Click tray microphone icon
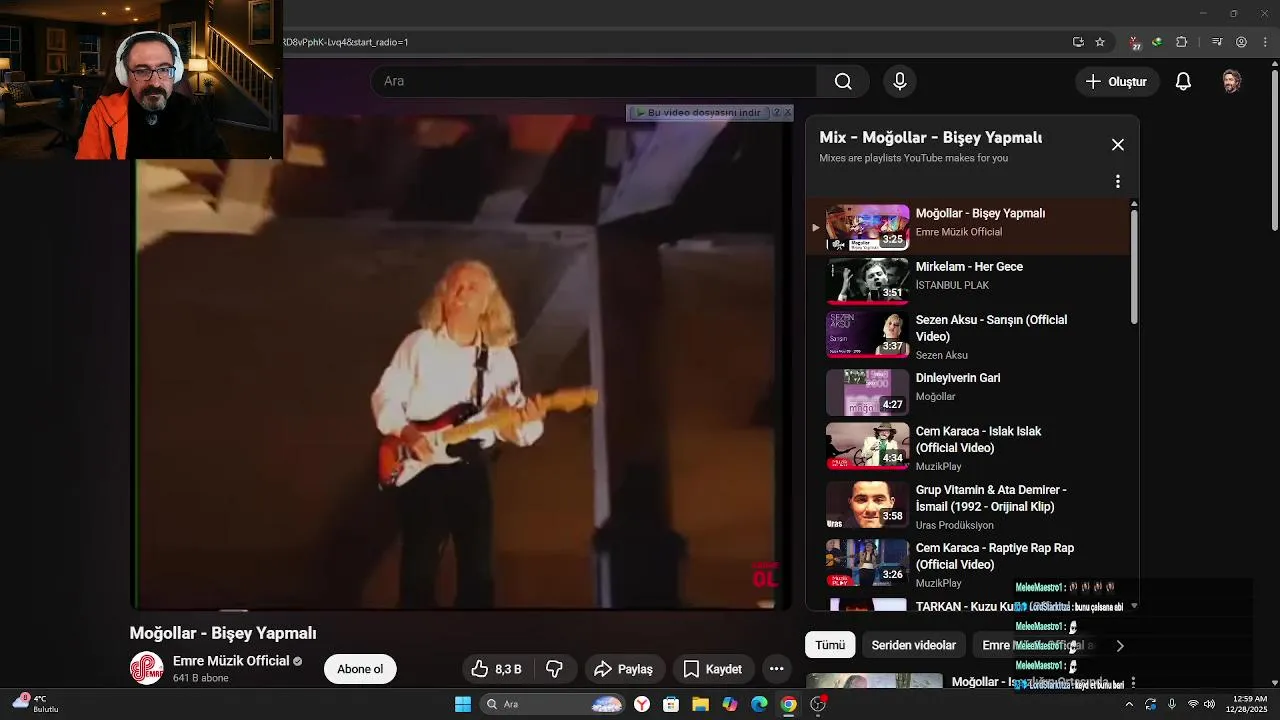 pyautogui.click(x=1171, y=704)
